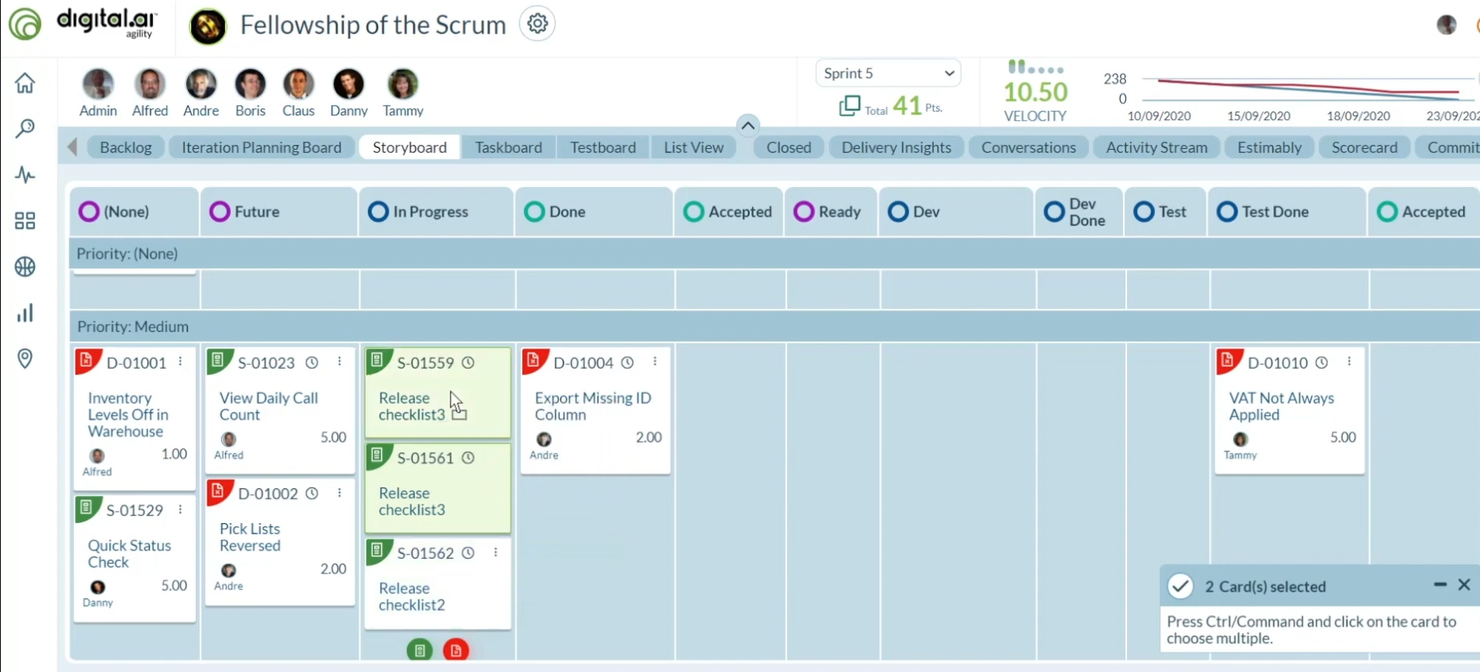Switch to the Taskboard tab
1480x672 pixels.
pos(508,147)
